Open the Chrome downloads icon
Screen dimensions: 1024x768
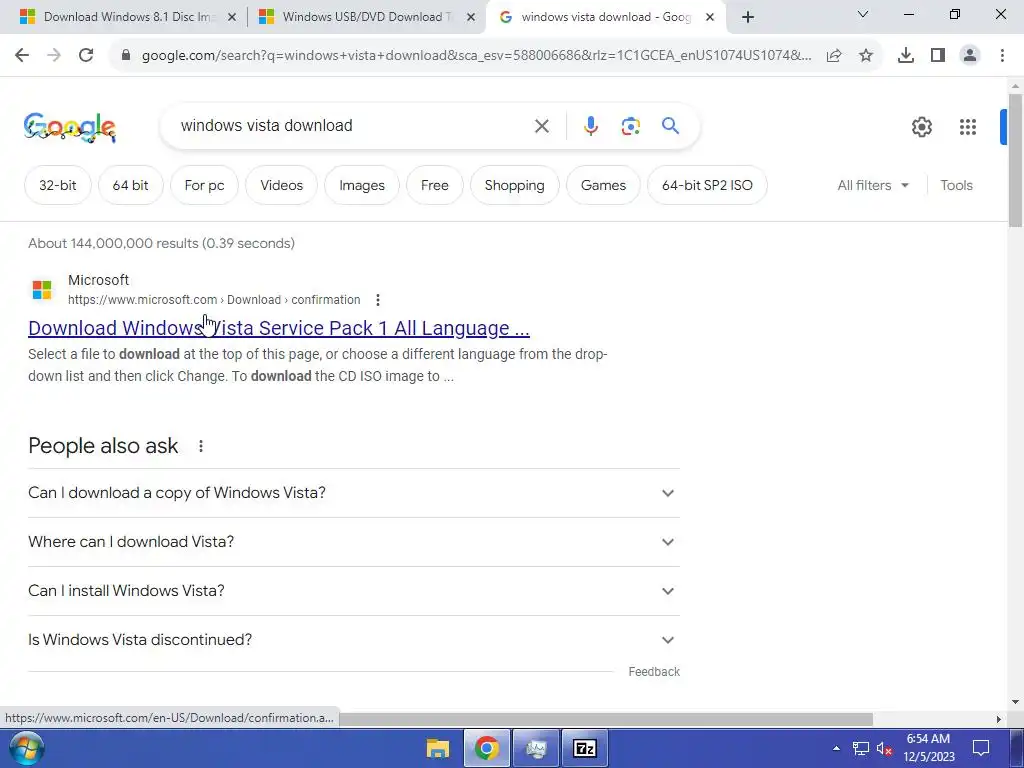click(906, 56)
